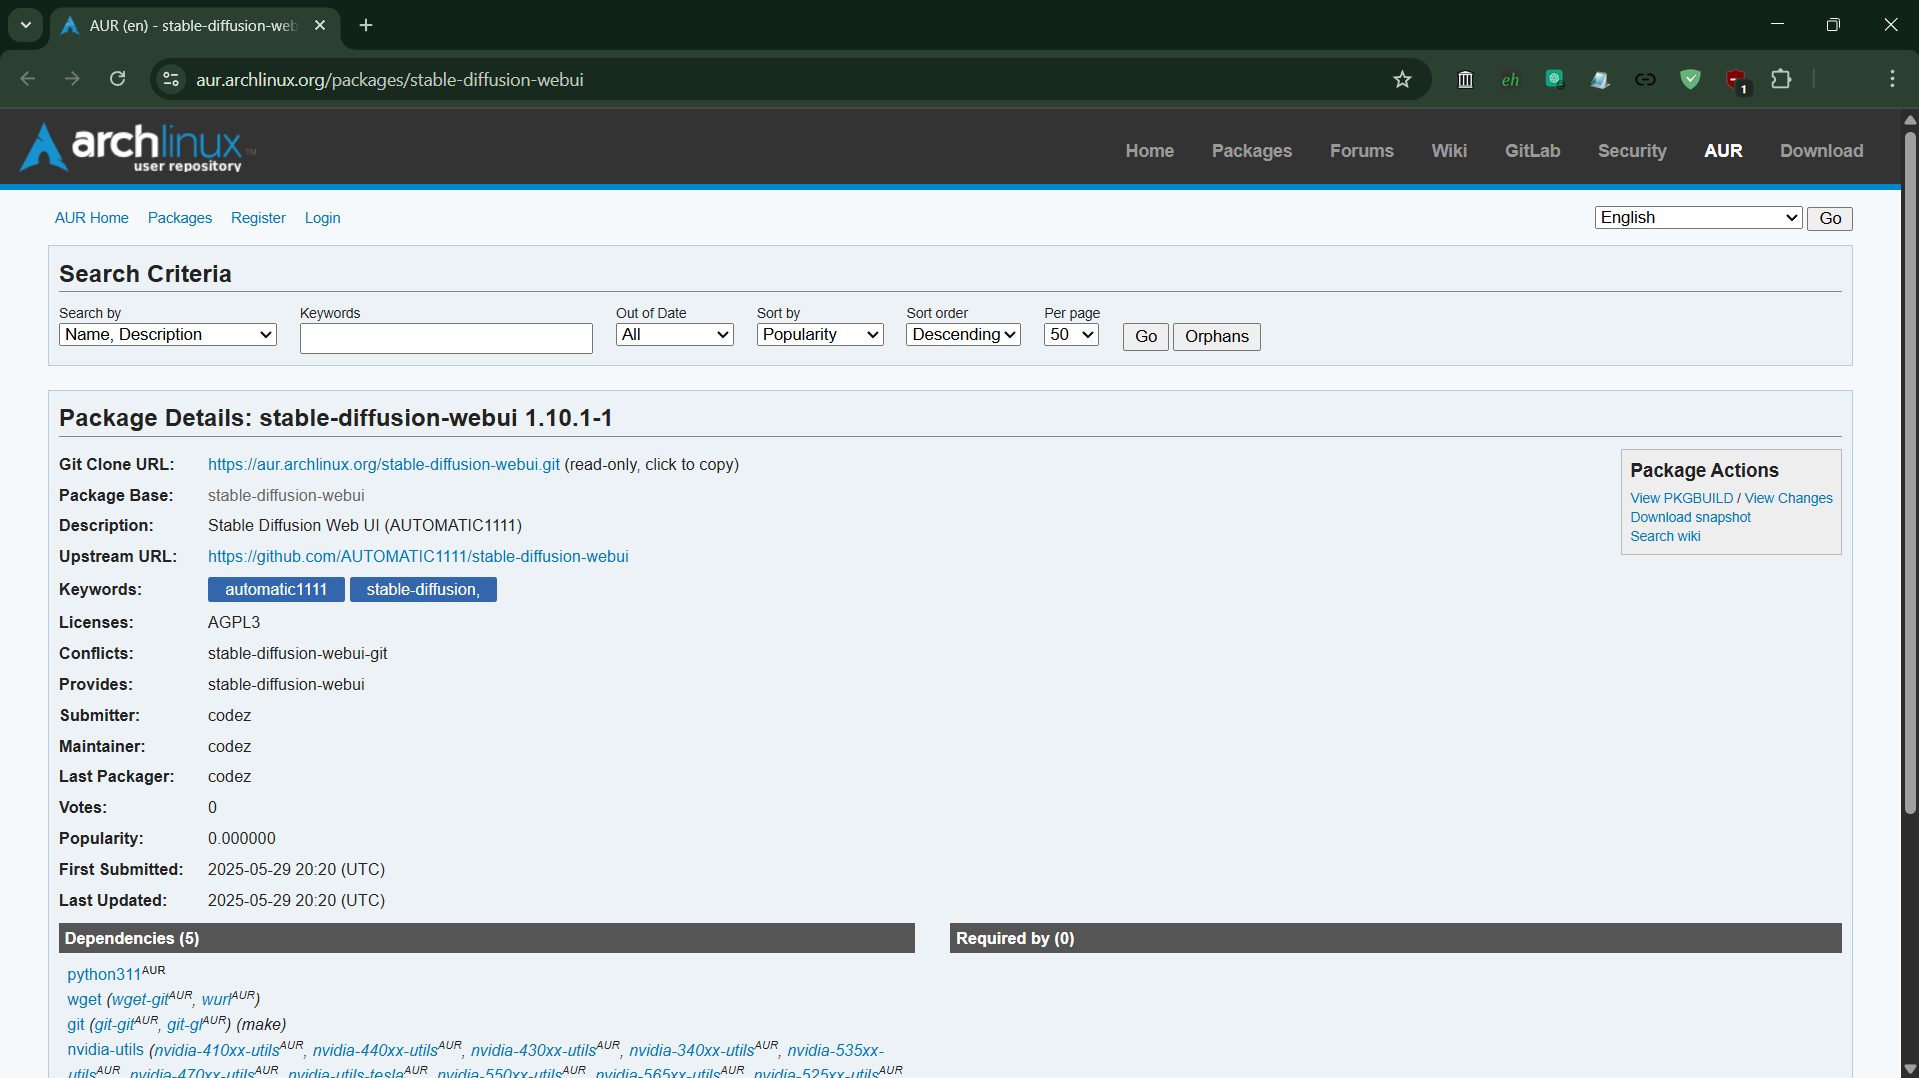
Task: Open the Extensions puzzle-piece menu
Action: pyautogui.click(x=1781, y=79)
